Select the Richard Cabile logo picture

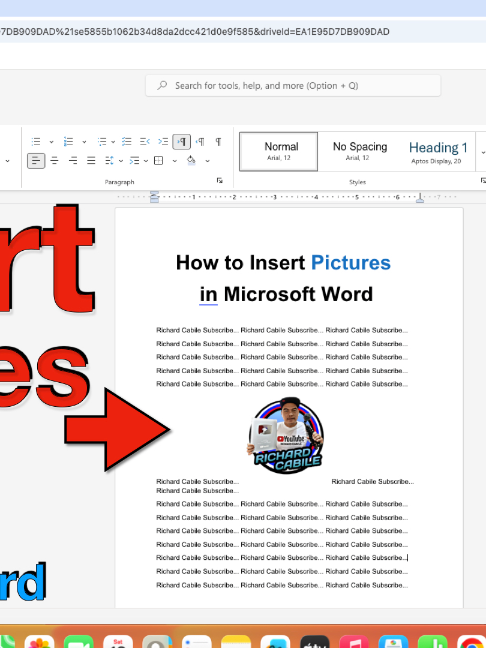286,435
